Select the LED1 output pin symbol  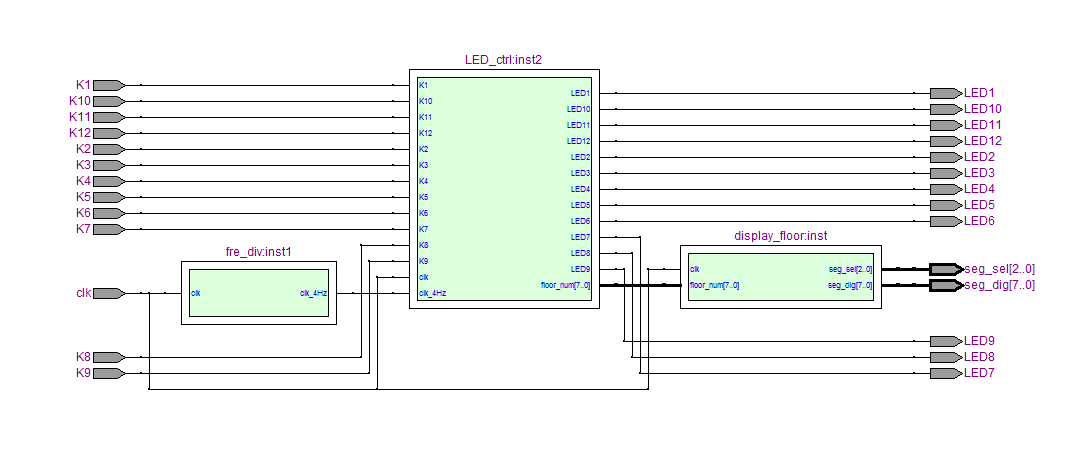946,93
